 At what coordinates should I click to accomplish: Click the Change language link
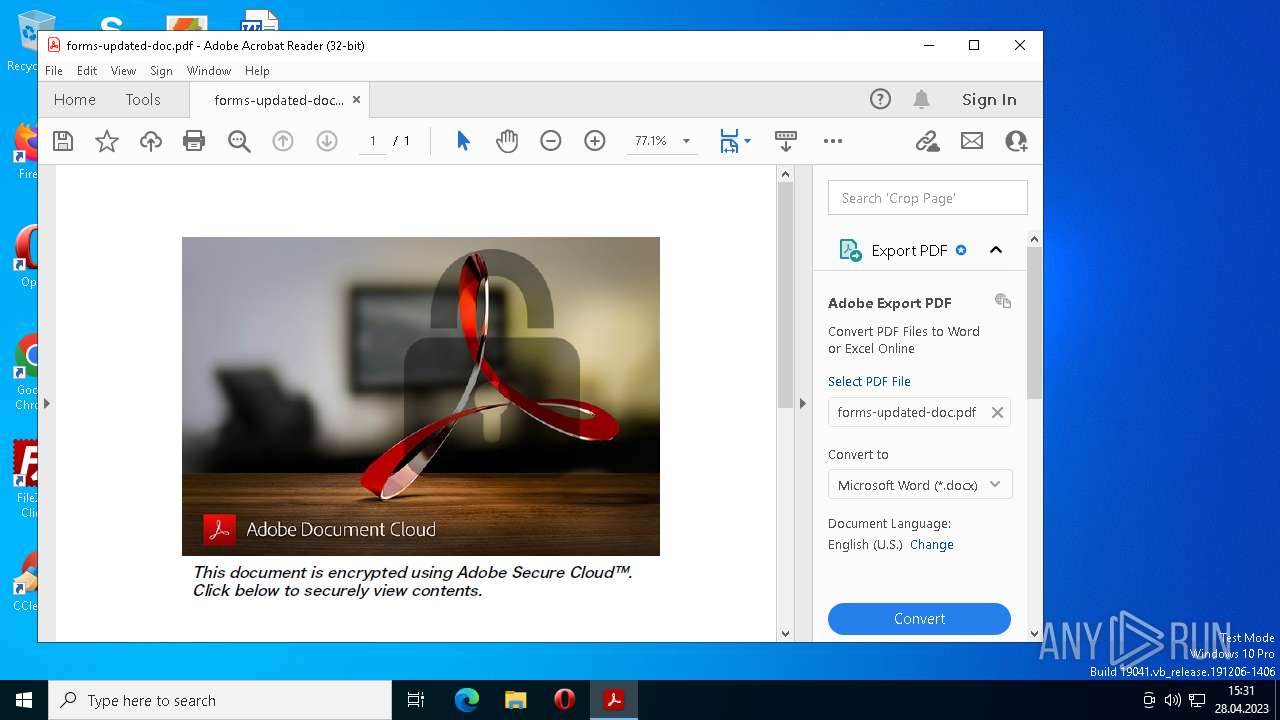[932, 544]
